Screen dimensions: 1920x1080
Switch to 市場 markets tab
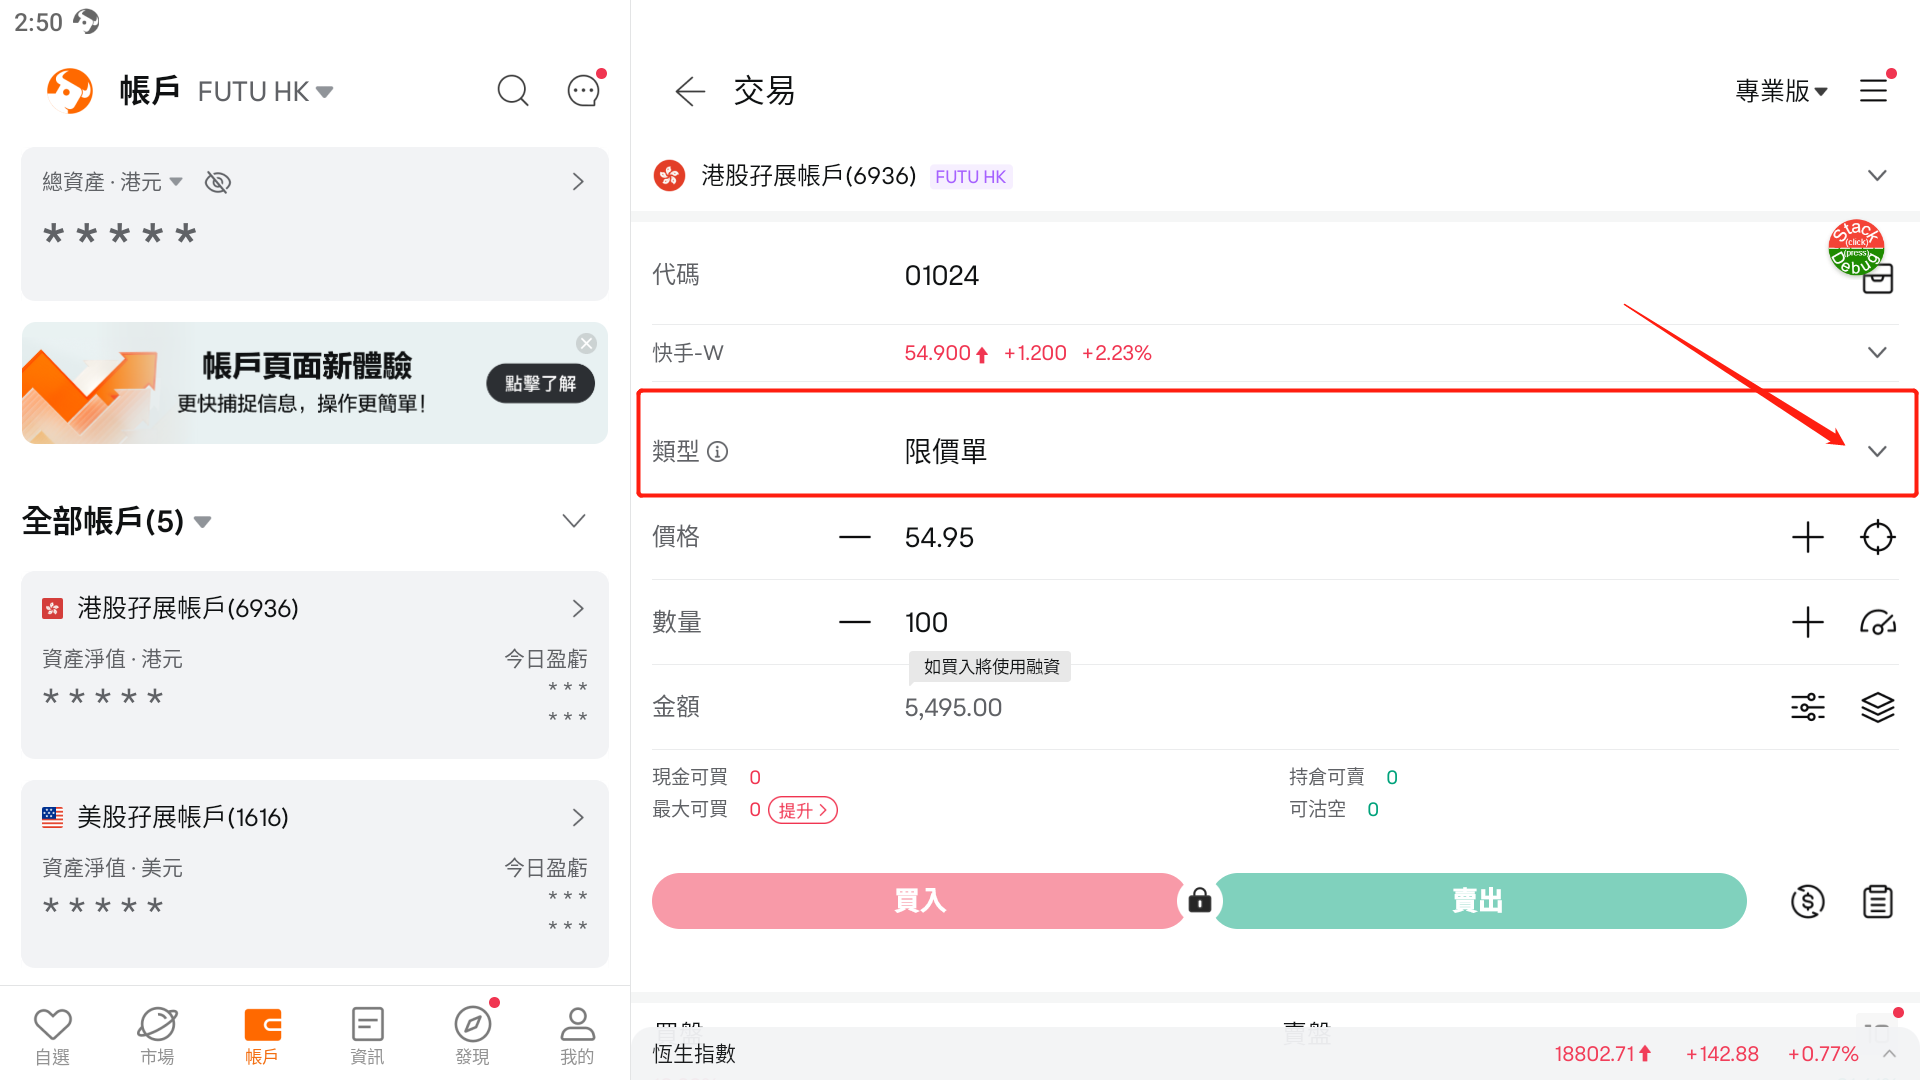(x=158, y=1036)
